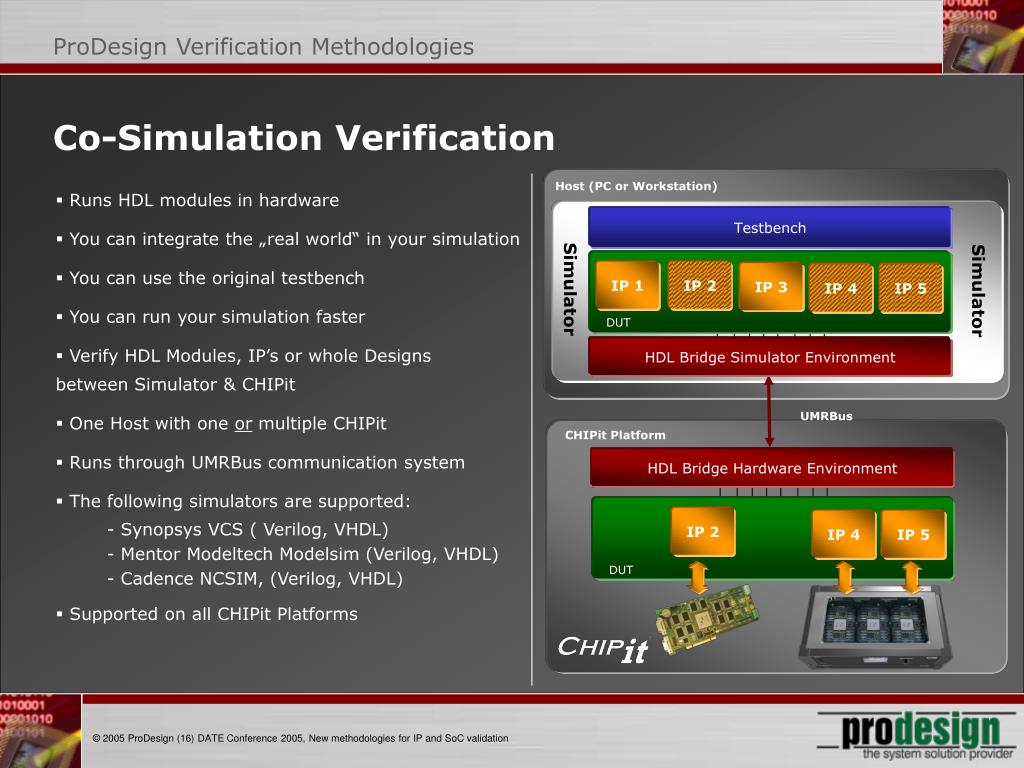1024x768 pixels.
Task: Click the orange arrow below IP 5
Action: [x=912, y=577]
